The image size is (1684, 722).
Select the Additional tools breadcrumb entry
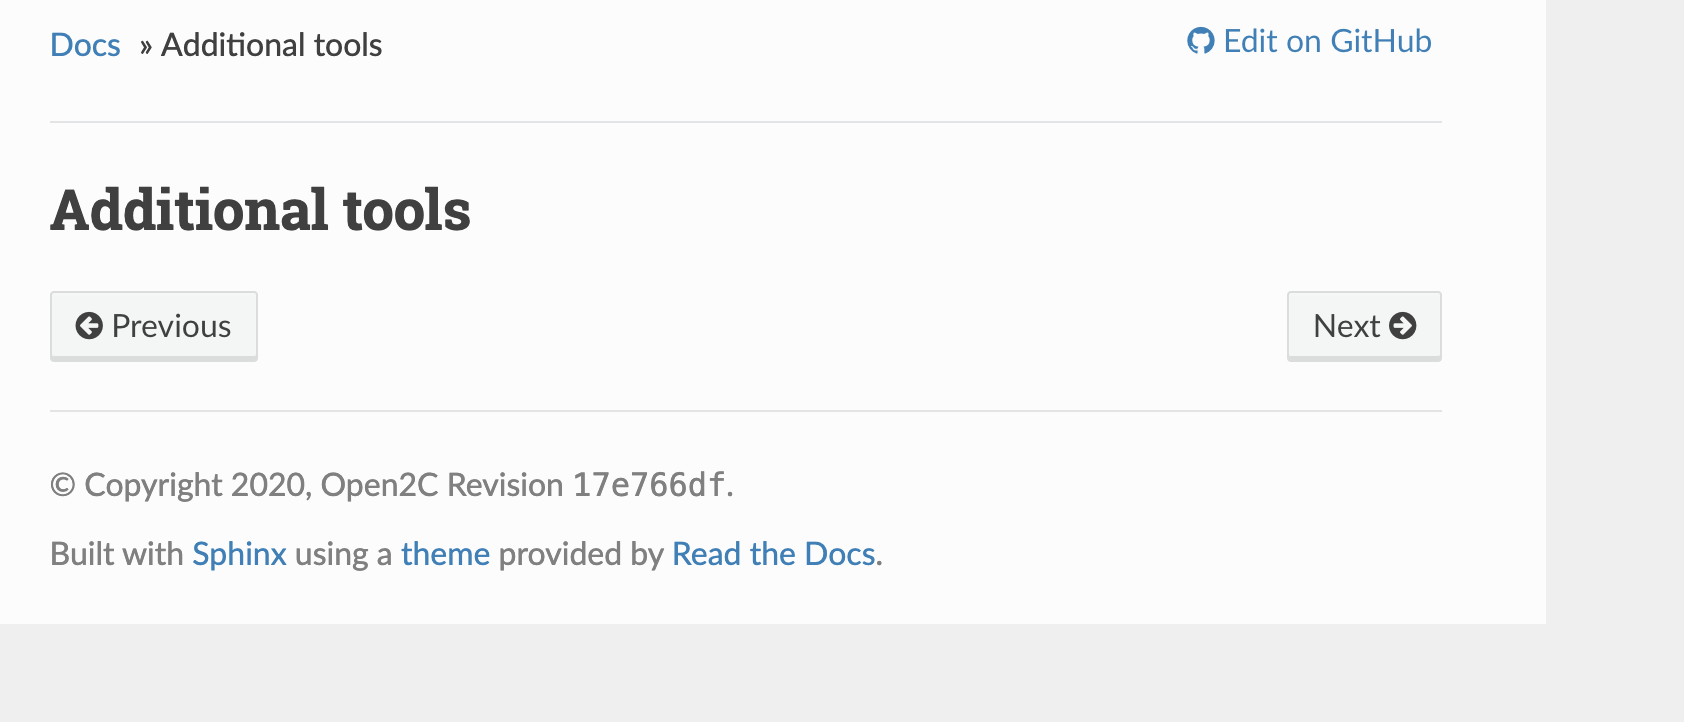(x=272, y=44)
